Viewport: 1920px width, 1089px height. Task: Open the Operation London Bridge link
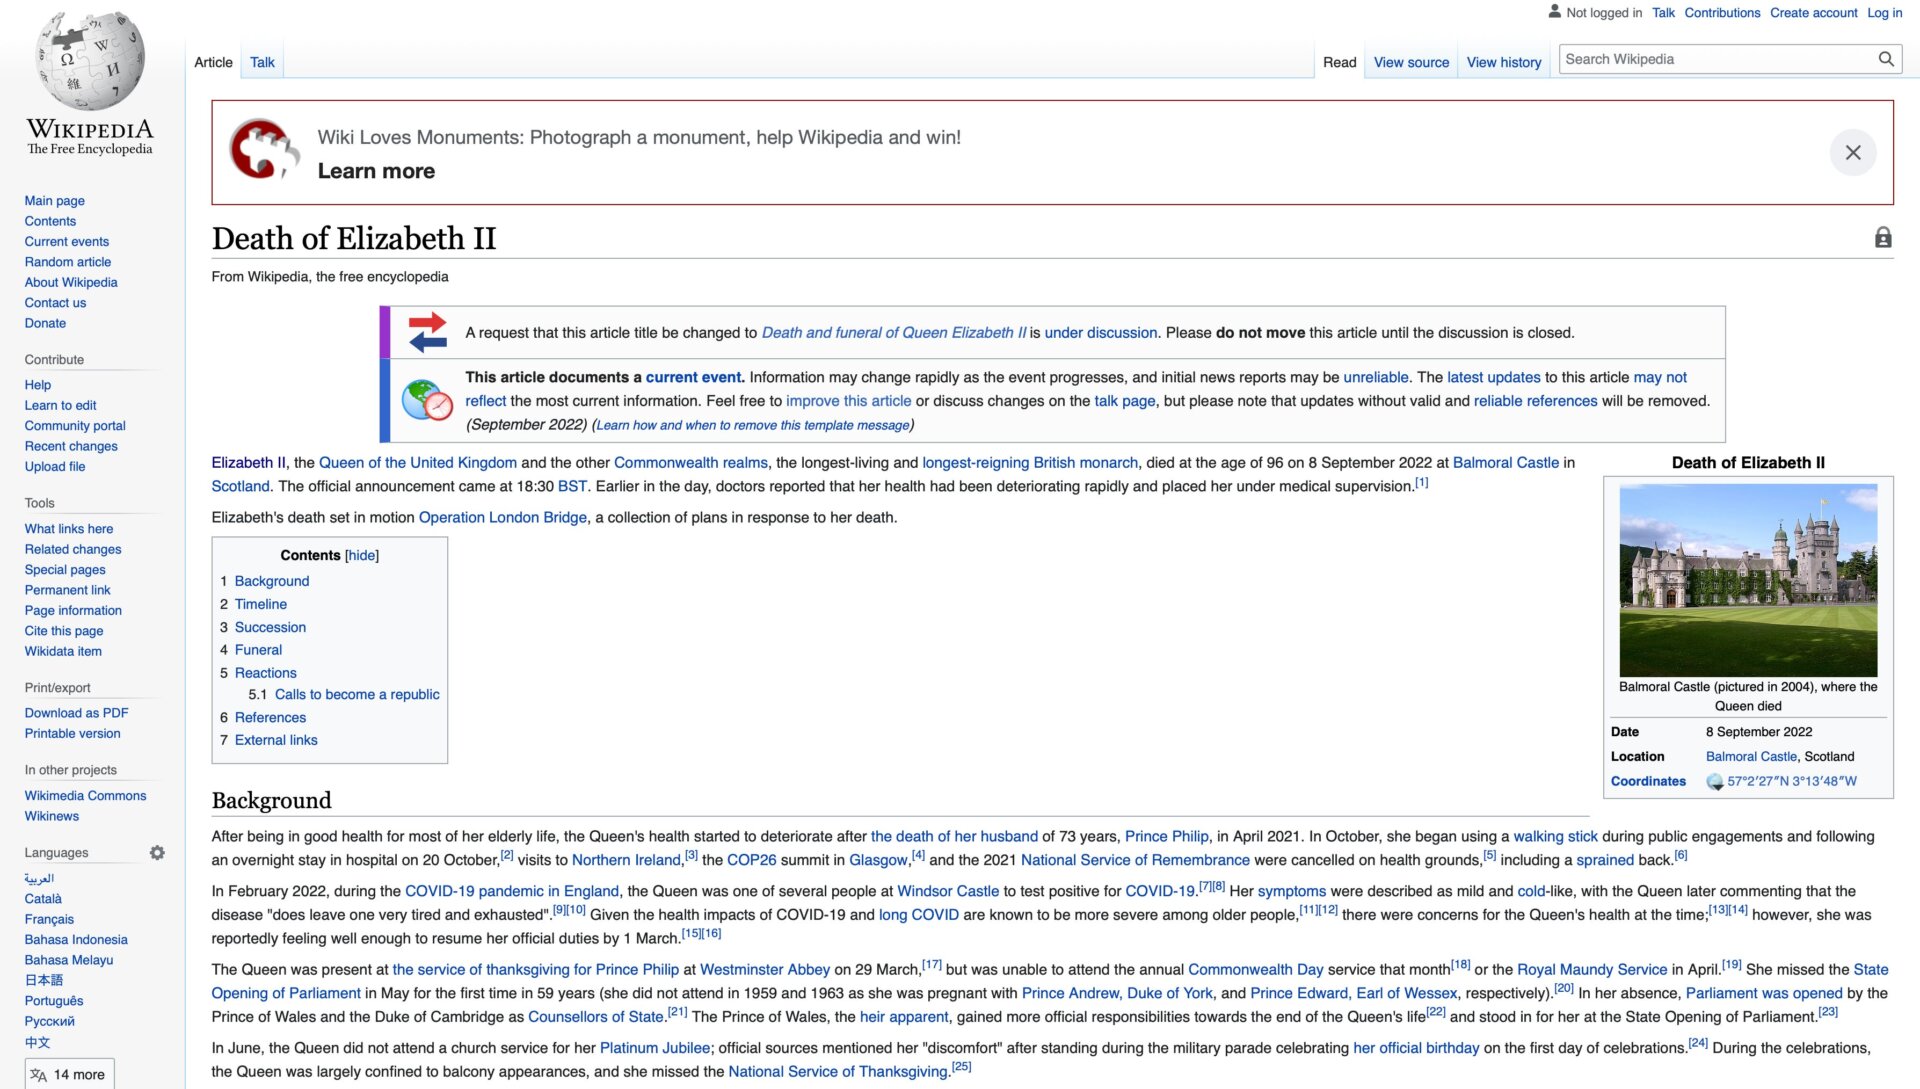pos(502,517)
